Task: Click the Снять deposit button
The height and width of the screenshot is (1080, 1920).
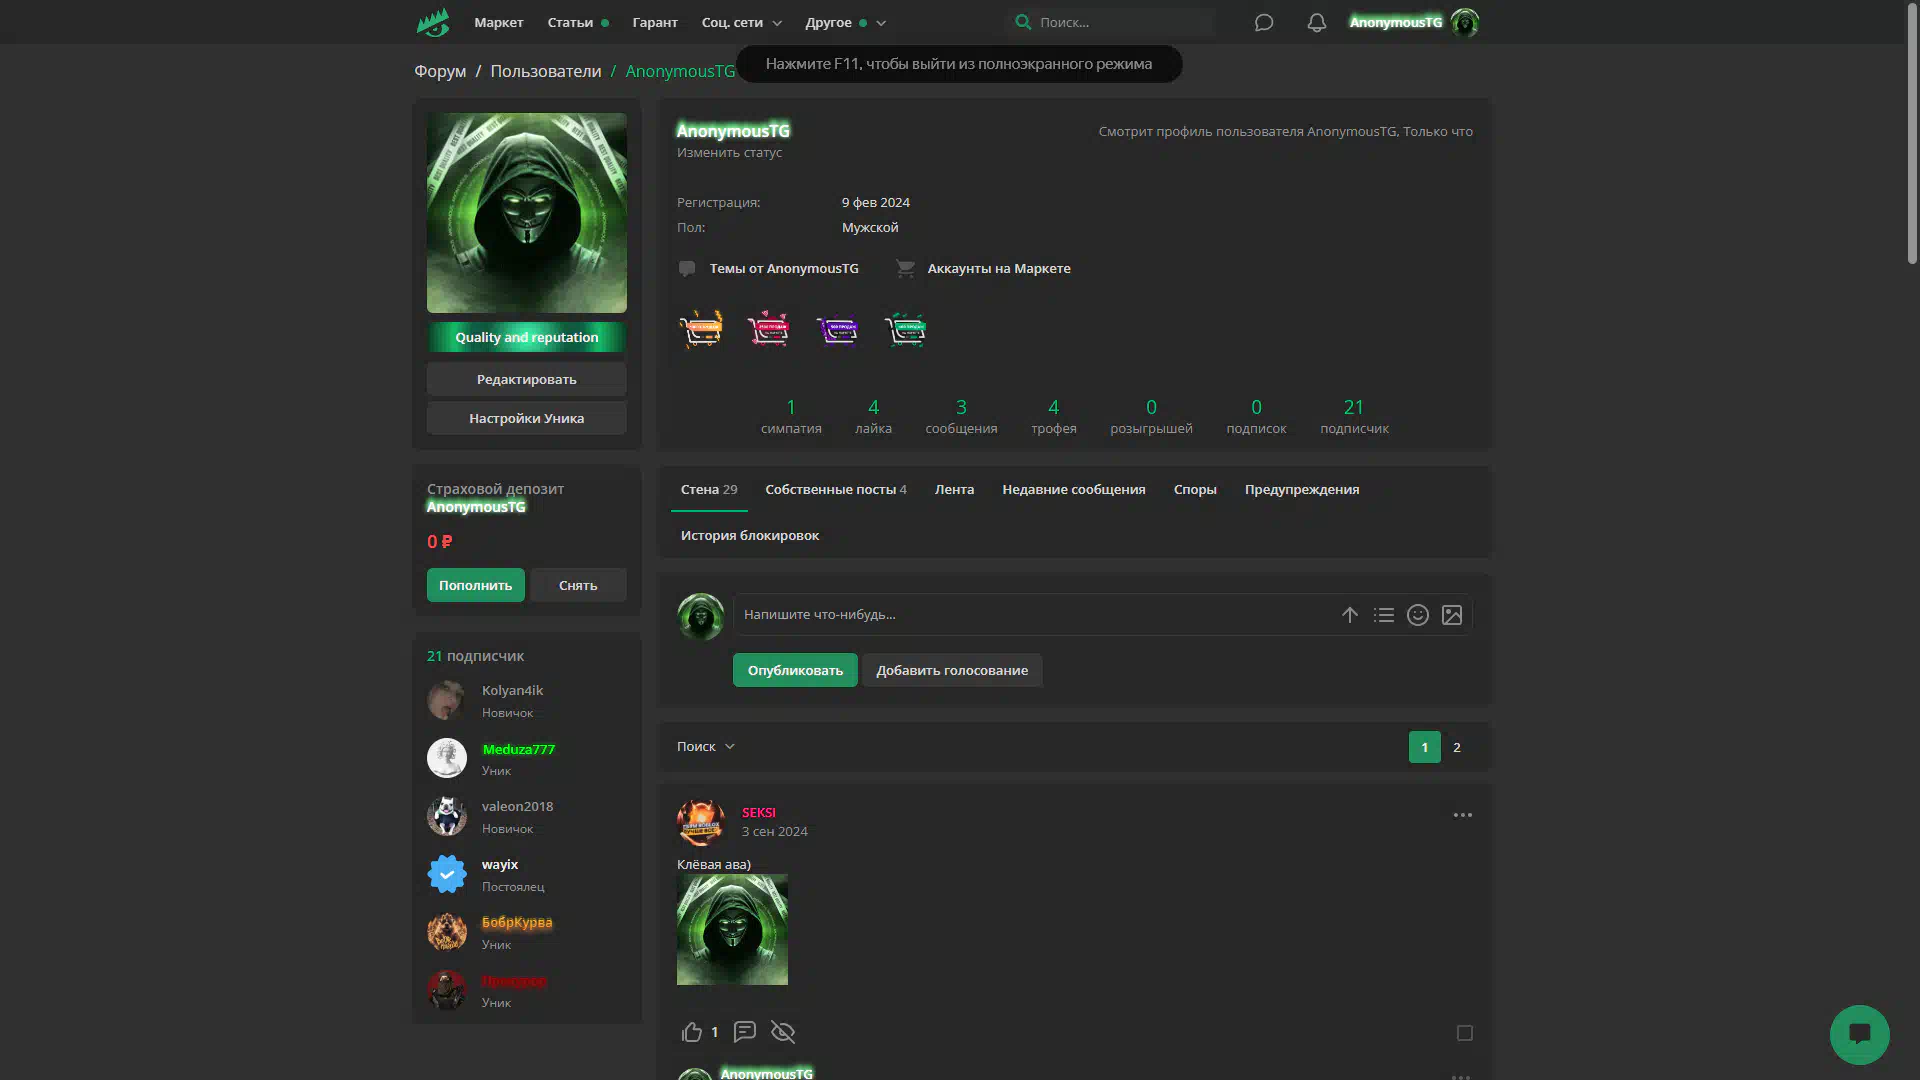Action: (x=578, y=585)
